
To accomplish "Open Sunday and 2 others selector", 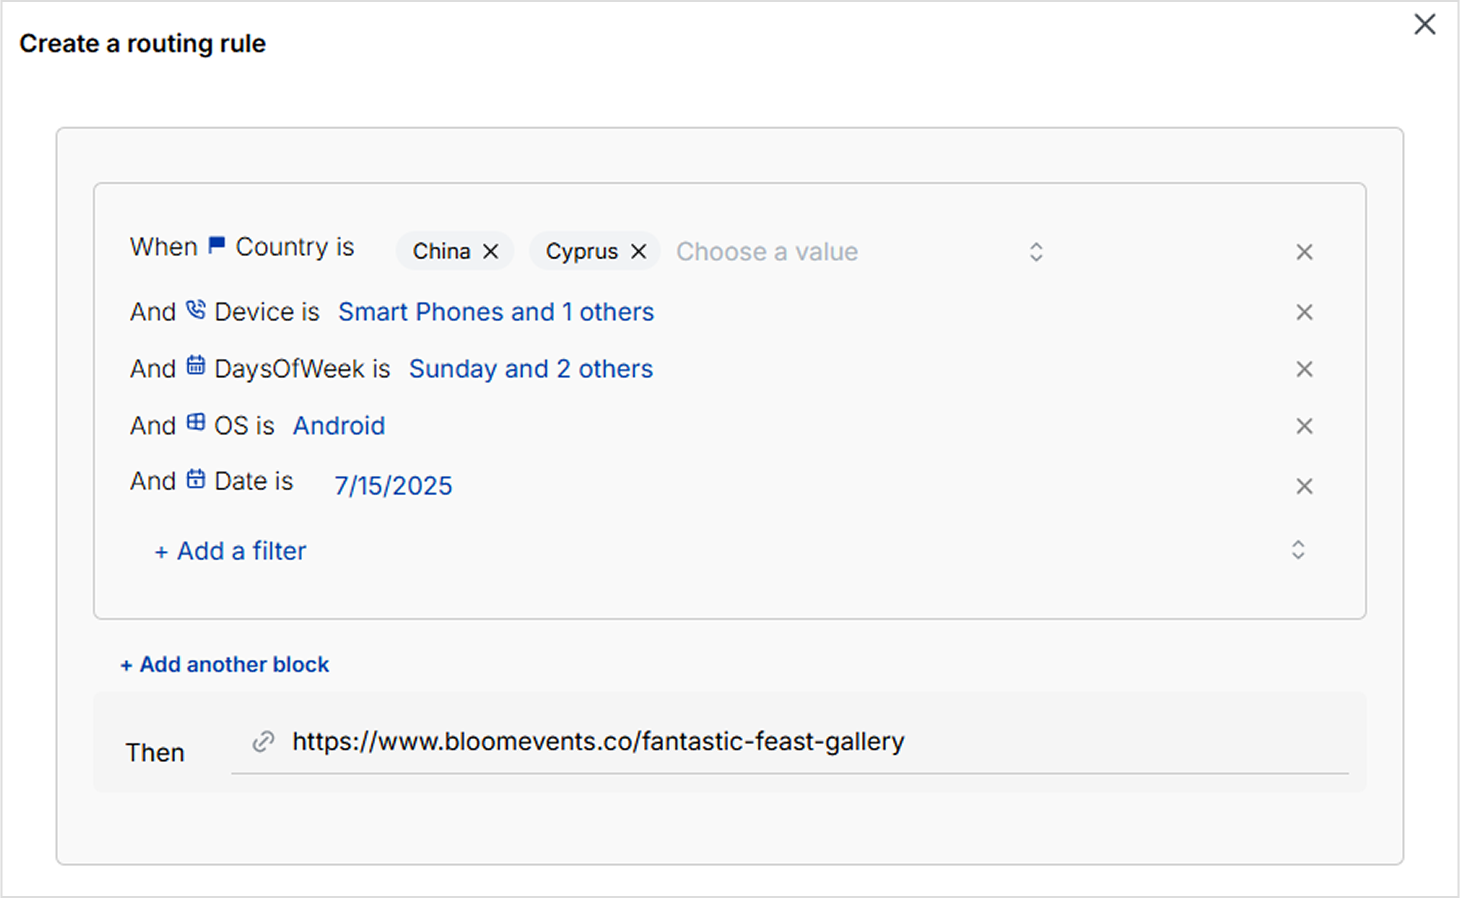I will (531, 369).
